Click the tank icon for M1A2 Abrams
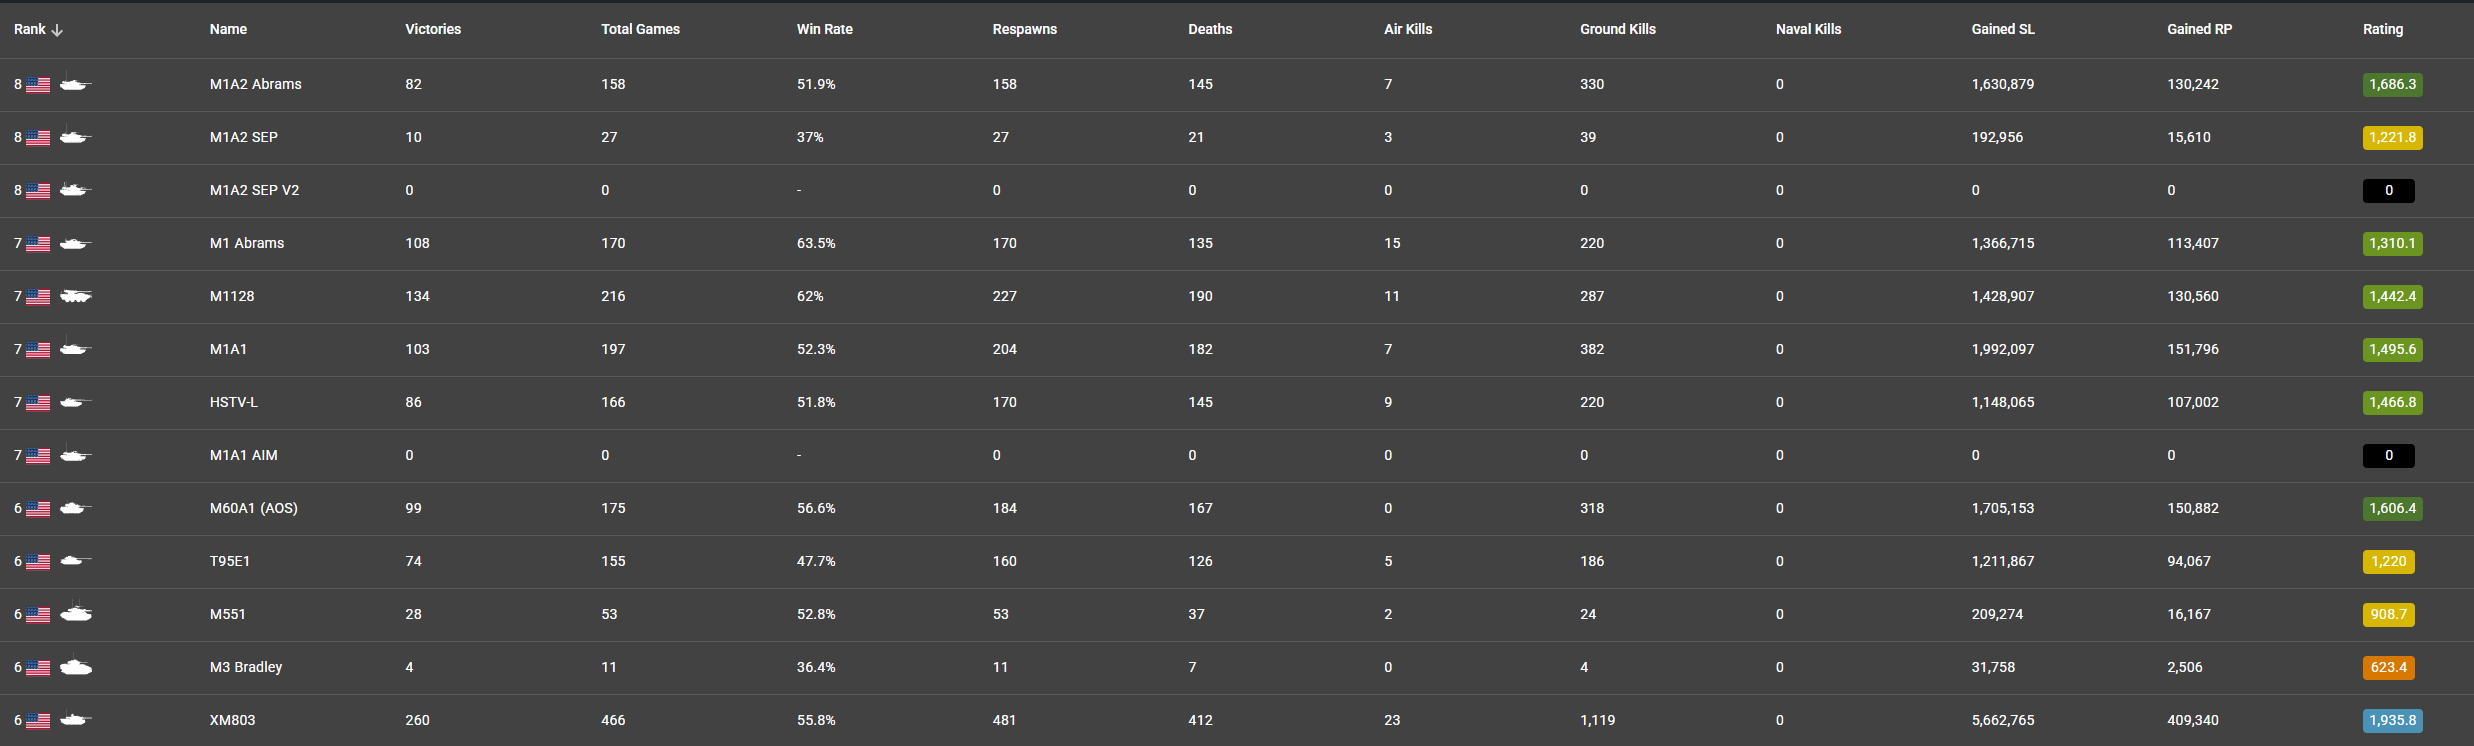This screenshot has height=746, width=2474. click(x=75, y=85)
